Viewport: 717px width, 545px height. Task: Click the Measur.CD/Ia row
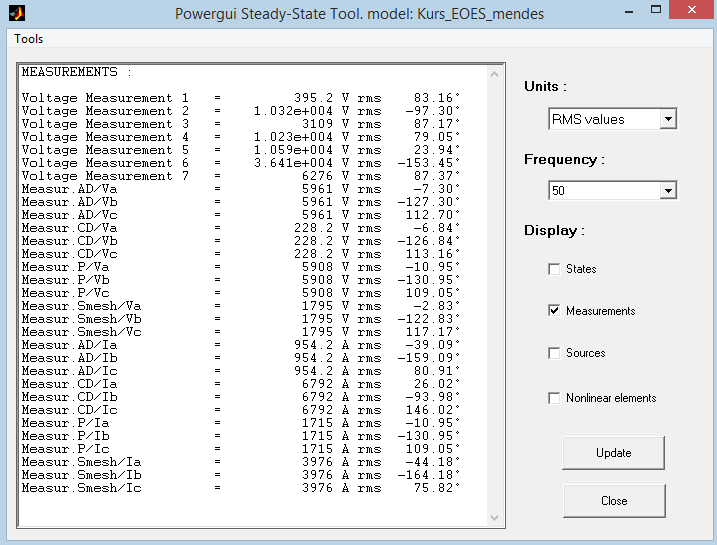point(241,384)
